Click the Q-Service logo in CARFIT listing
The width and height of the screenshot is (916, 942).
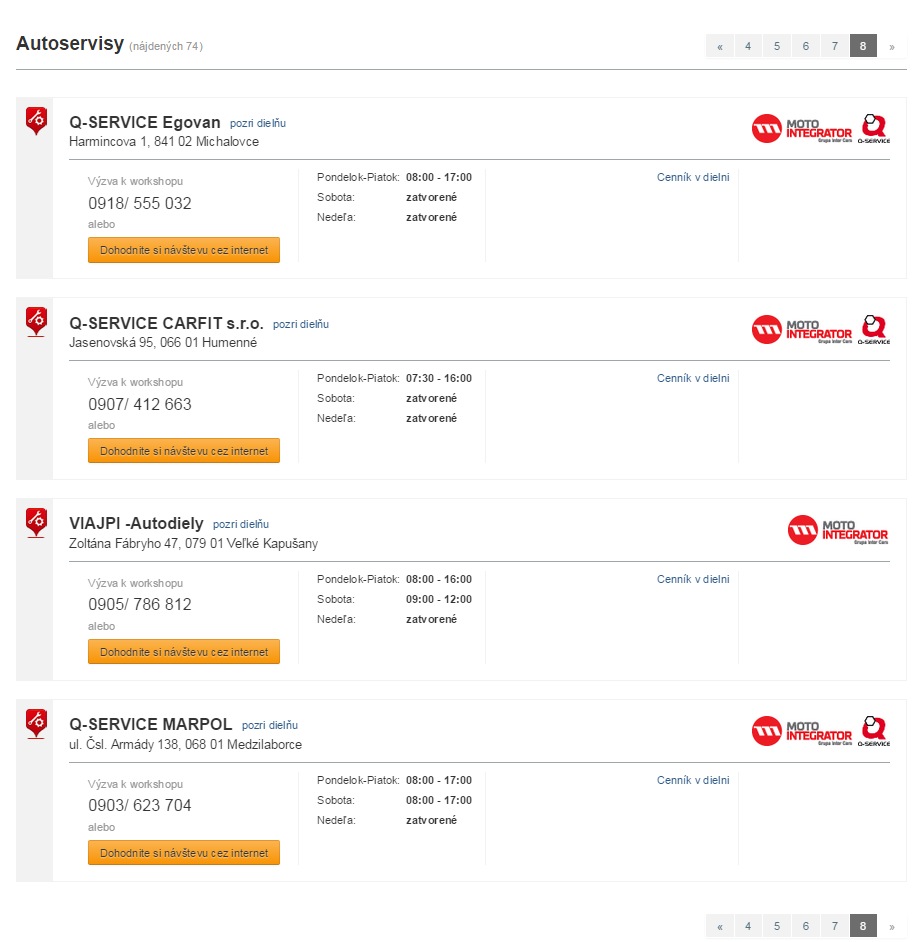874,329
